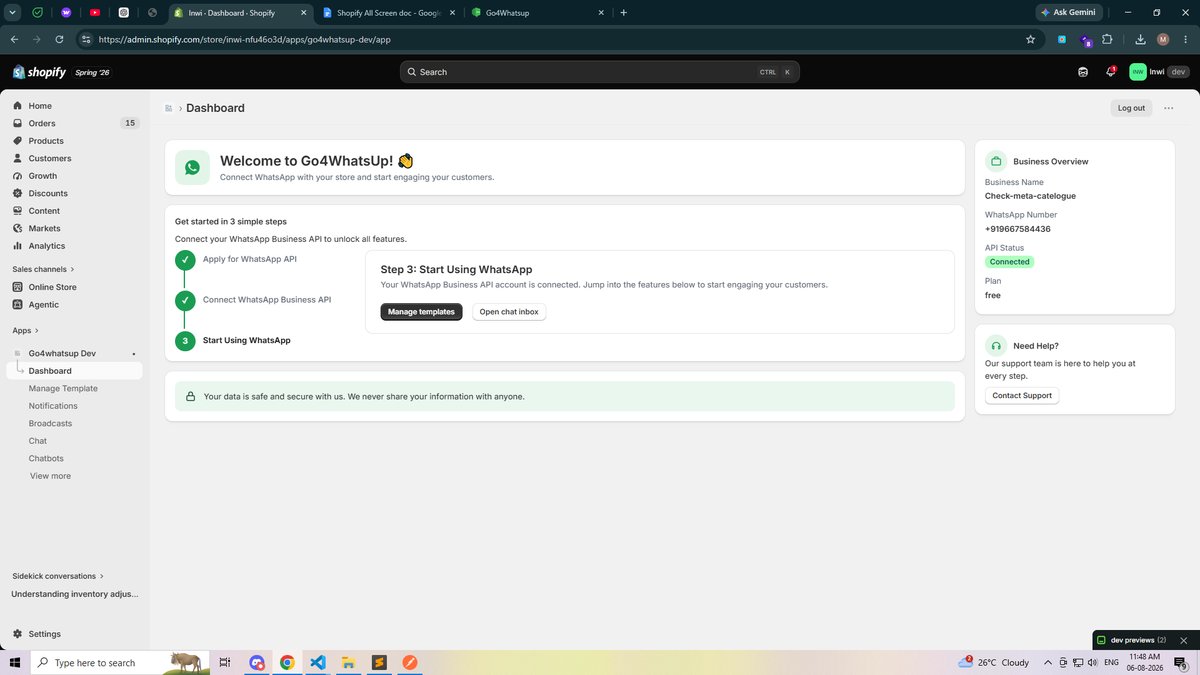Click the browser address bar URL
This screenshot has width=1200, height=675.
244,40
